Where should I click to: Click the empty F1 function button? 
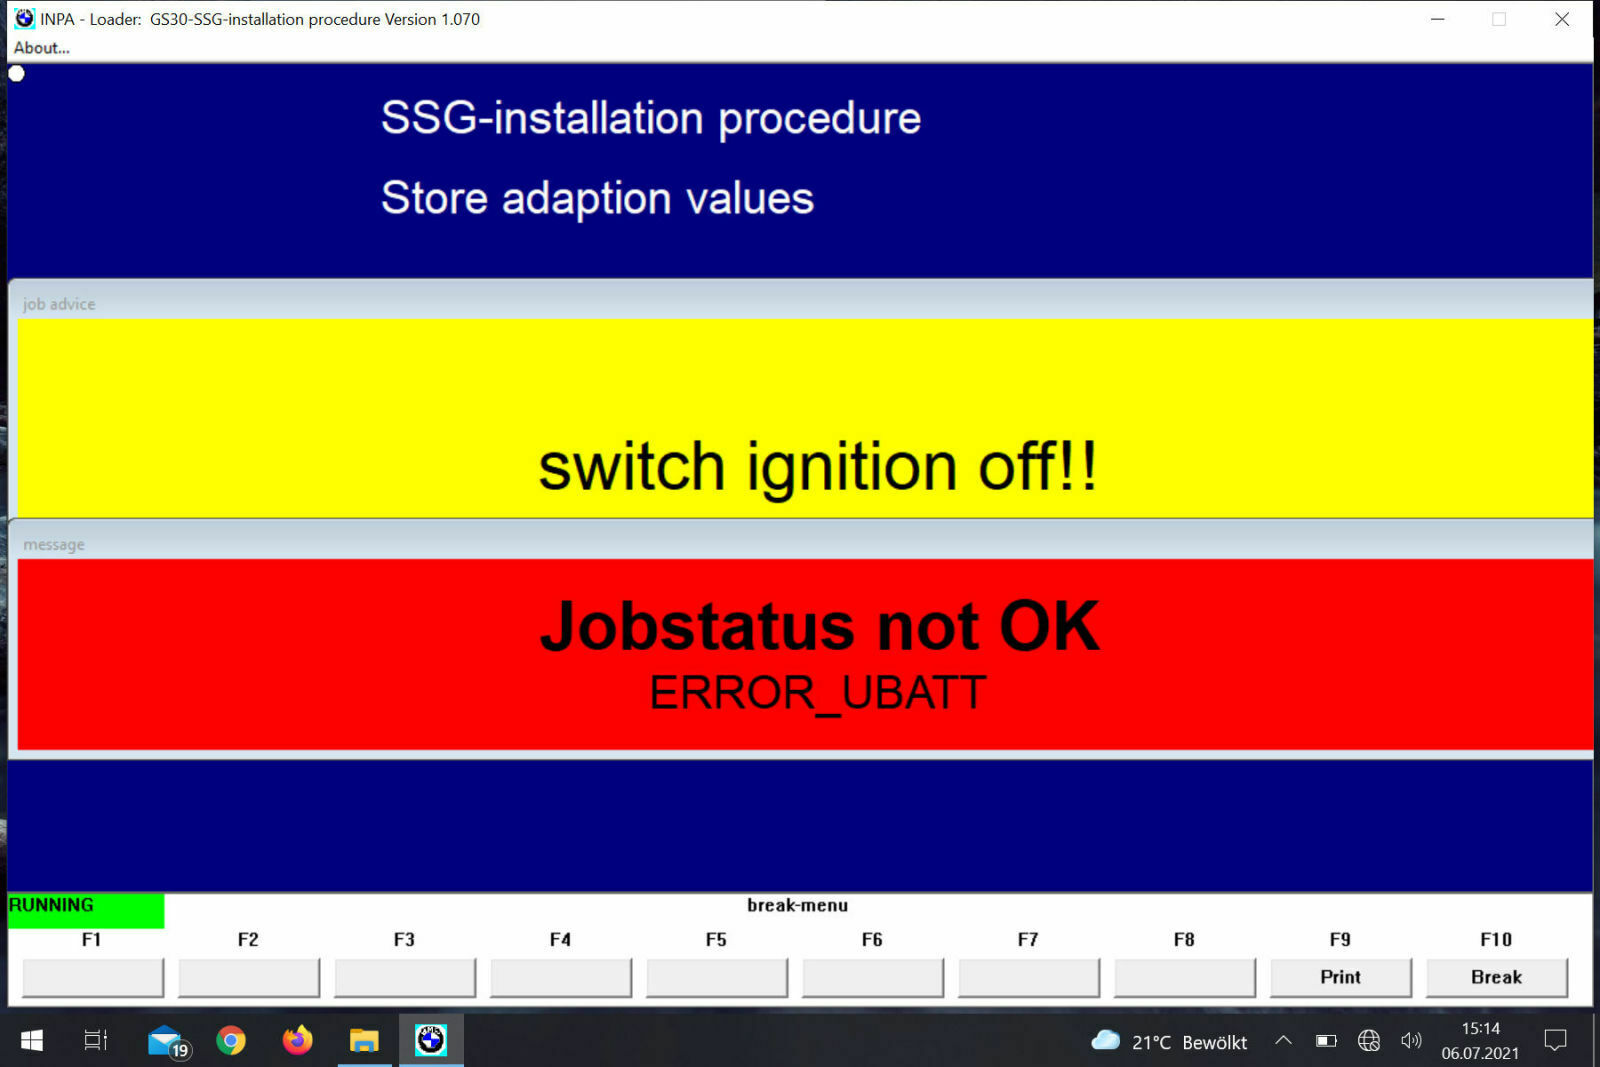pos(93,977)
